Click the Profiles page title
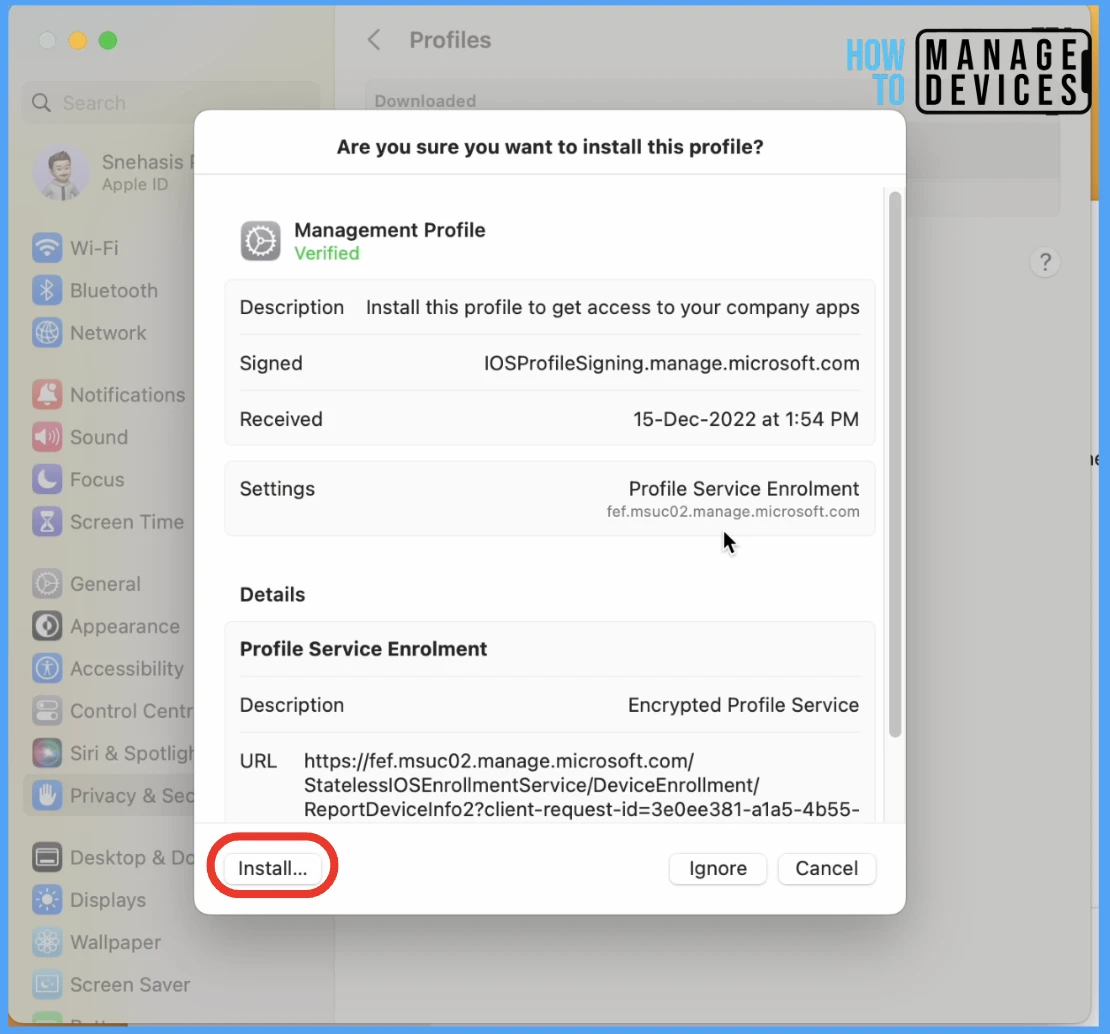1110x1034 pixels. click(450, 40)
